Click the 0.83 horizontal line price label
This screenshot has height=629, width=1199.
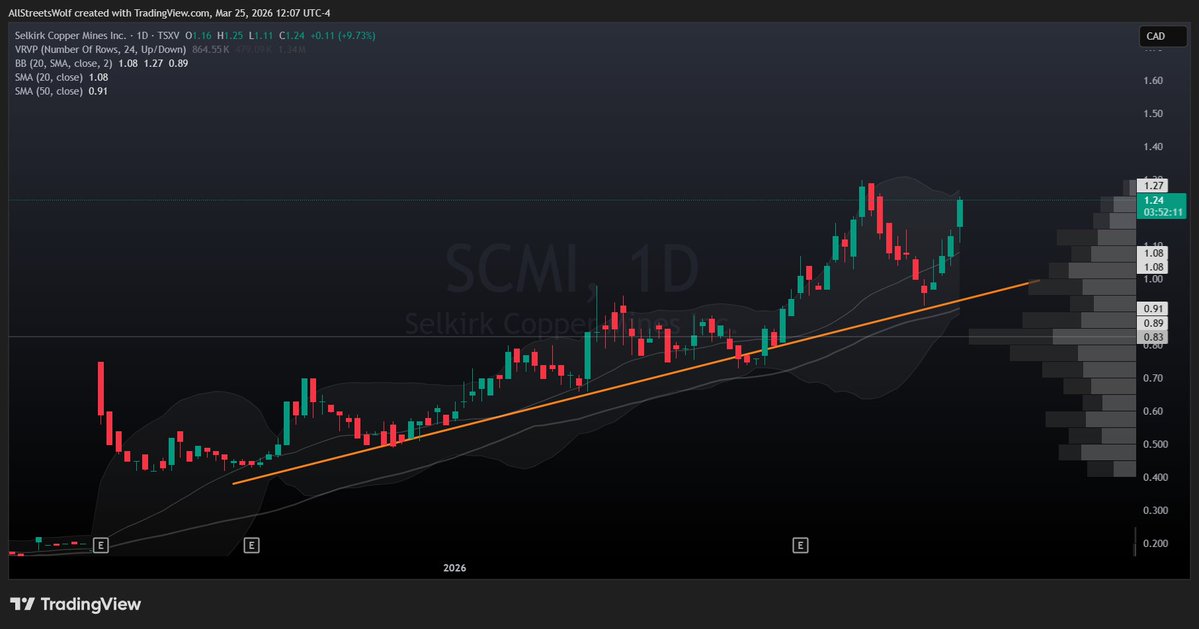[x=1152, y=337]
